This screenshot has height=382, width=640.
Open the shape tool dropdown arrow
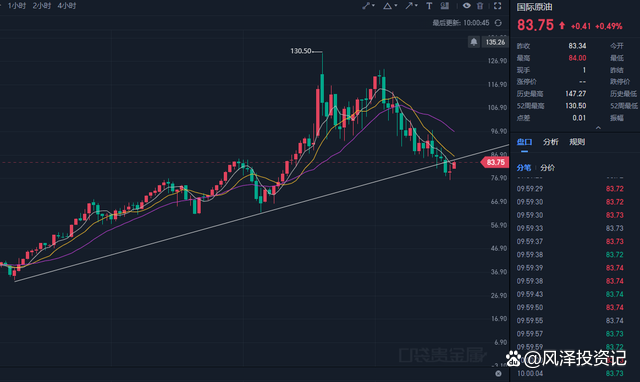point(396,6)
